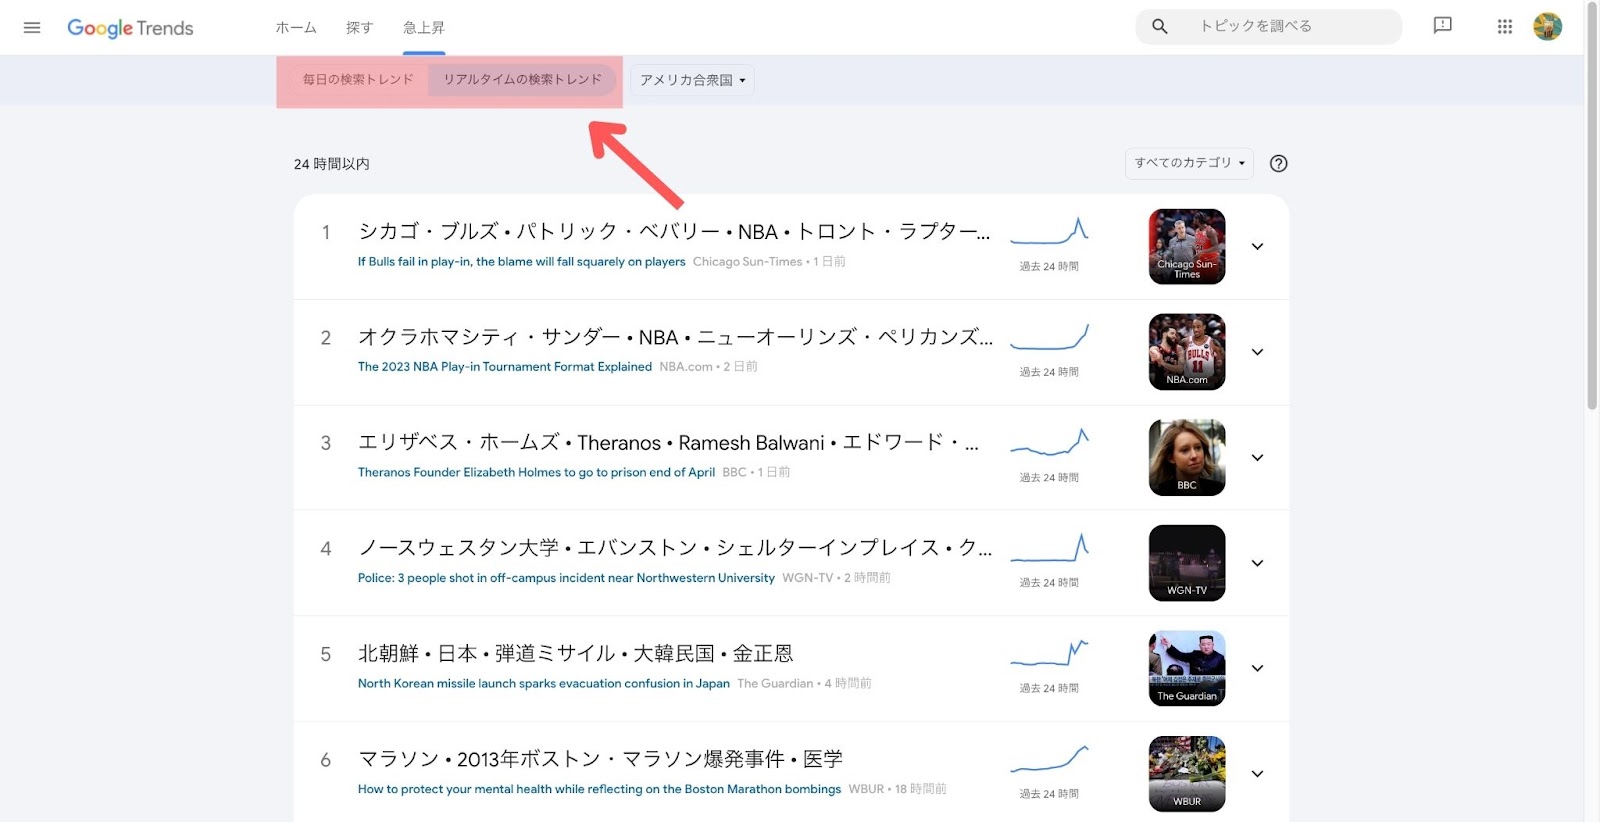The width and height of the screenshot is (1600, 822).
Task: Click the 24 時間以内 label
Action: click(x=332, y=164)
